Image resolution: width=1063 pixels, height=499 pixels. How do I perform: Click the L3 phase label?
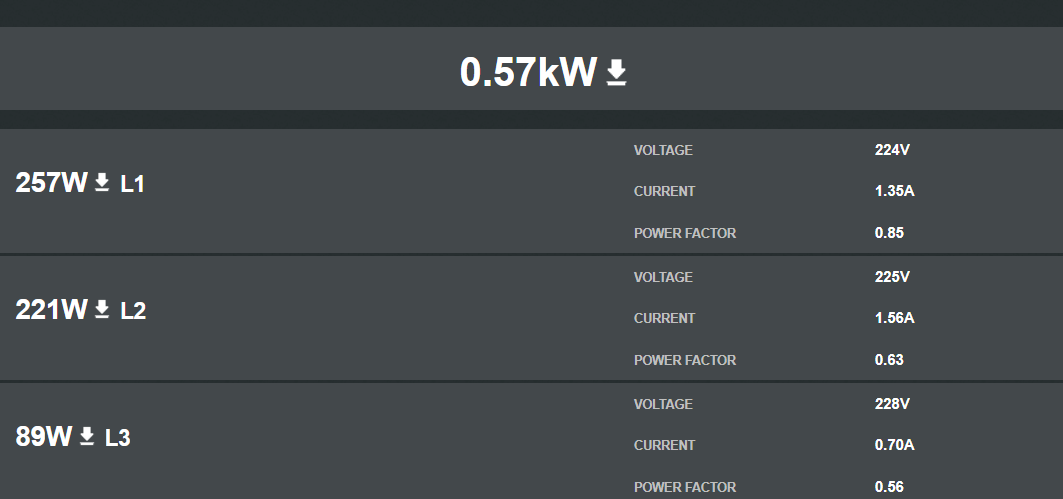118,437
